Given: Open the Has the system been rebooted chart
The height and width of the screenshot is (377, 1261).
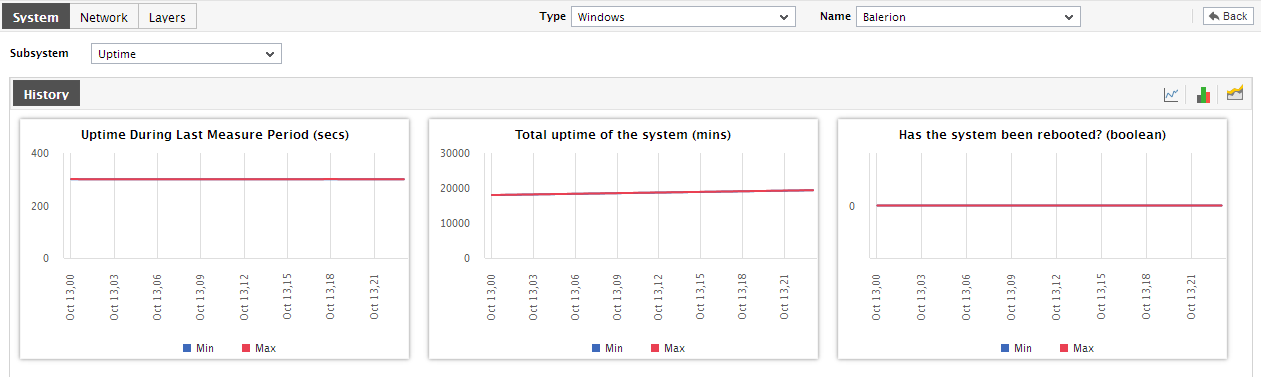Looking at the screenshot, I should [1032, 239].
